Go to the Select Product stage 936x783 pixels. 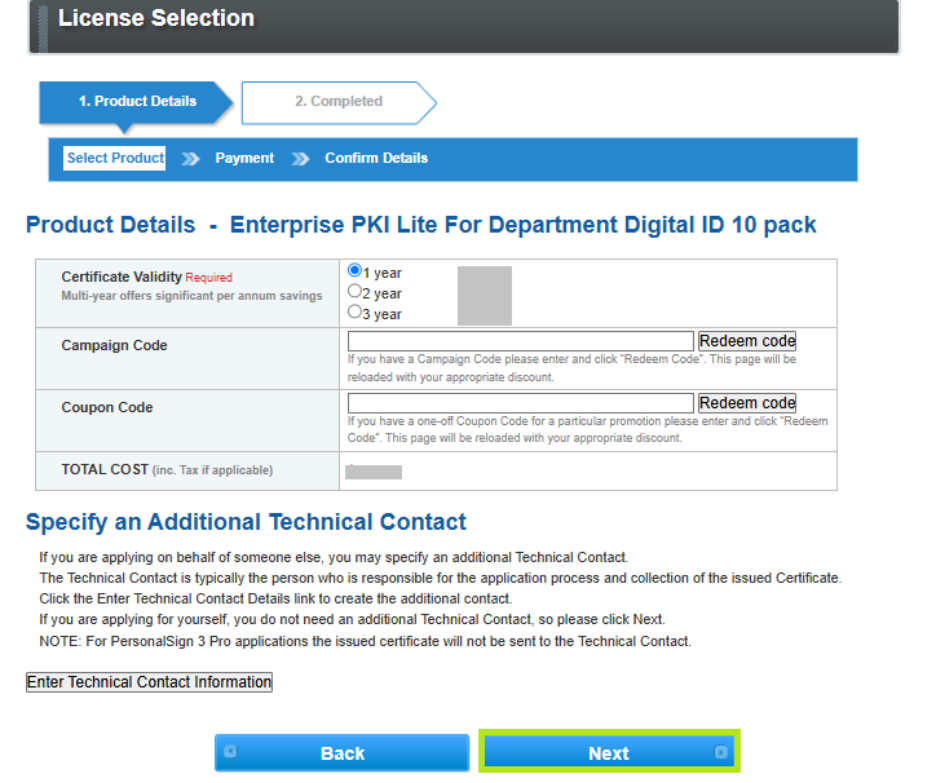115,158
